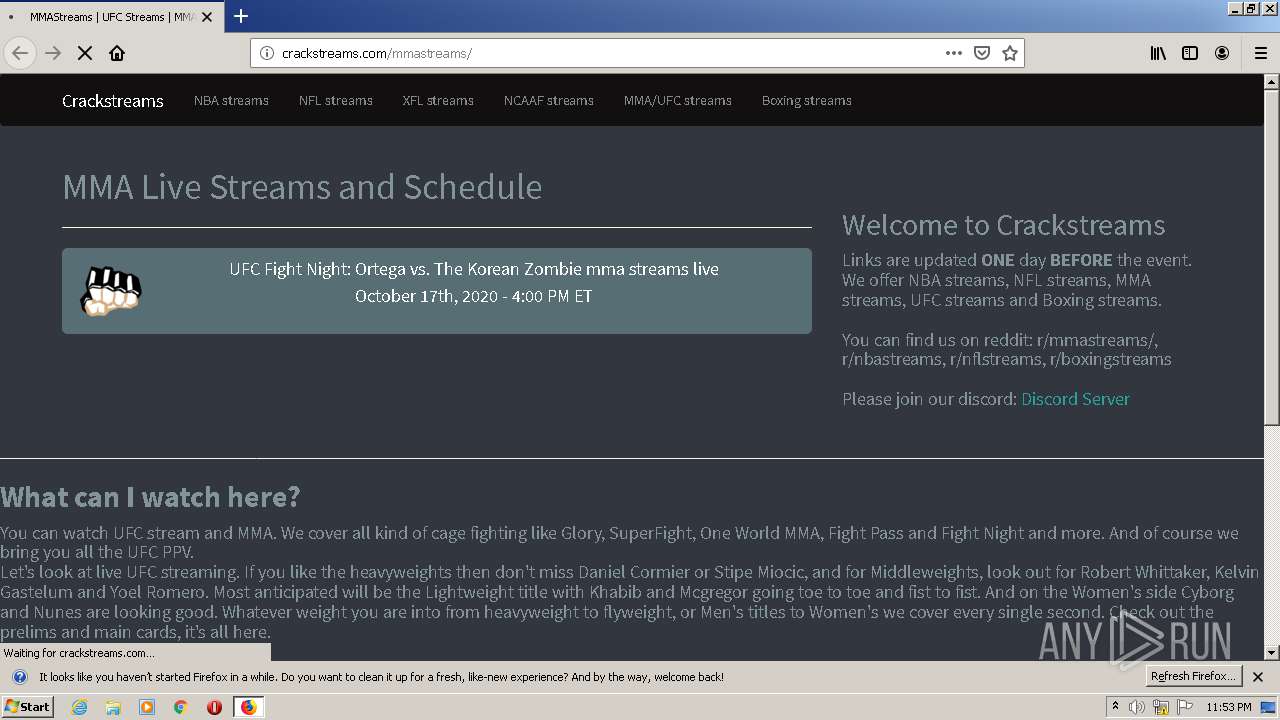Click the Refresh Firefox button

[1193, 676]
